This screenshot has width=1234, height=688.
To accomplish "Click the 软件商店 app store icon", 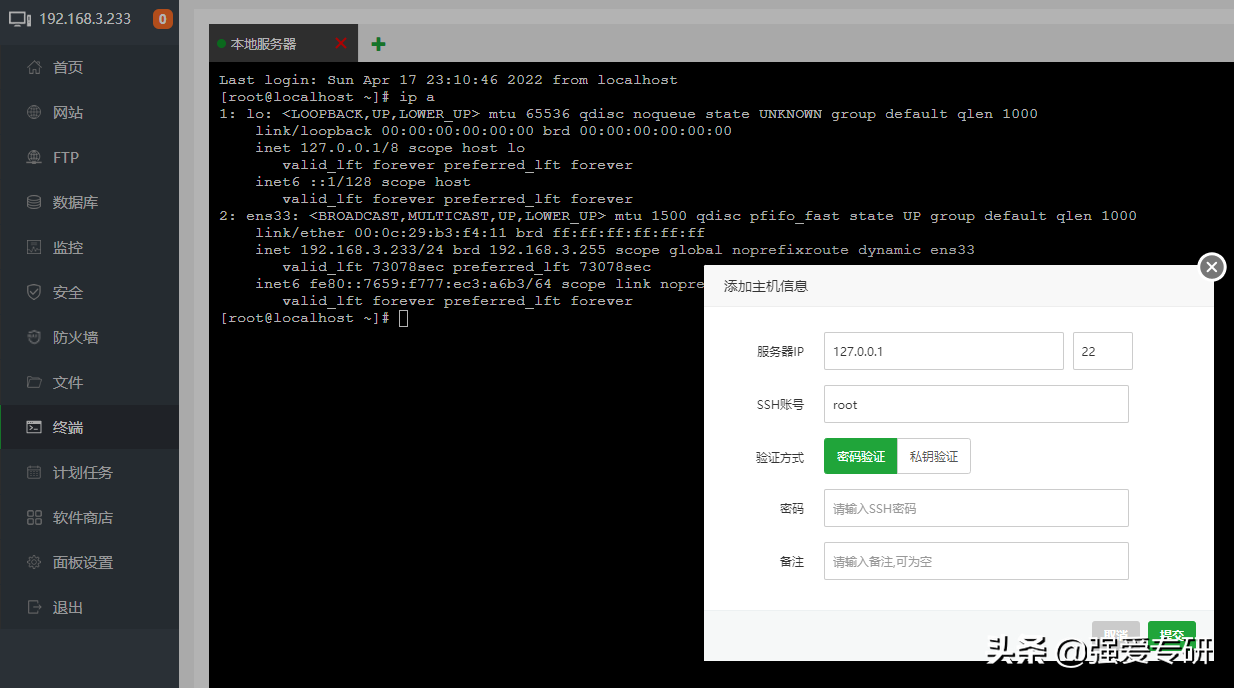I will 34,518.
